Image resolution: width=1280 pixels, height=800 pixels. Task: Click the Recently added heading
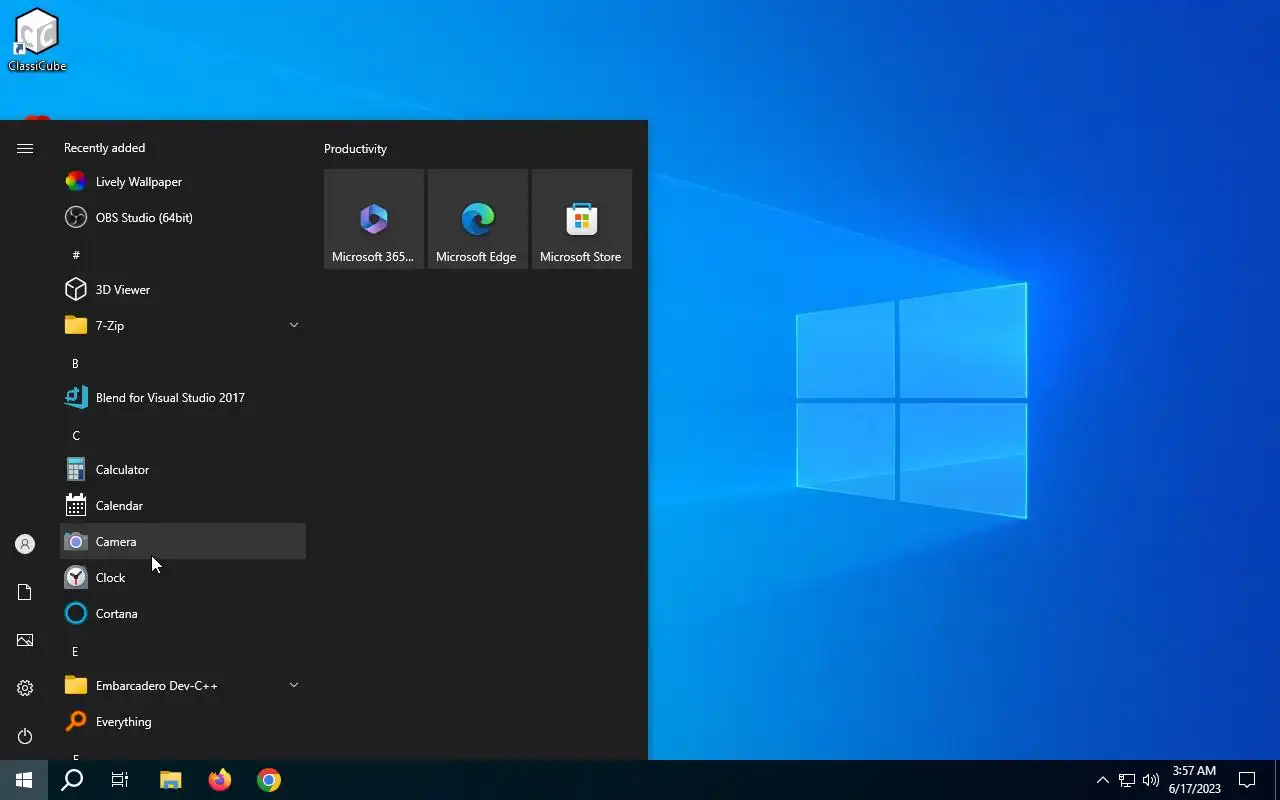104,148
